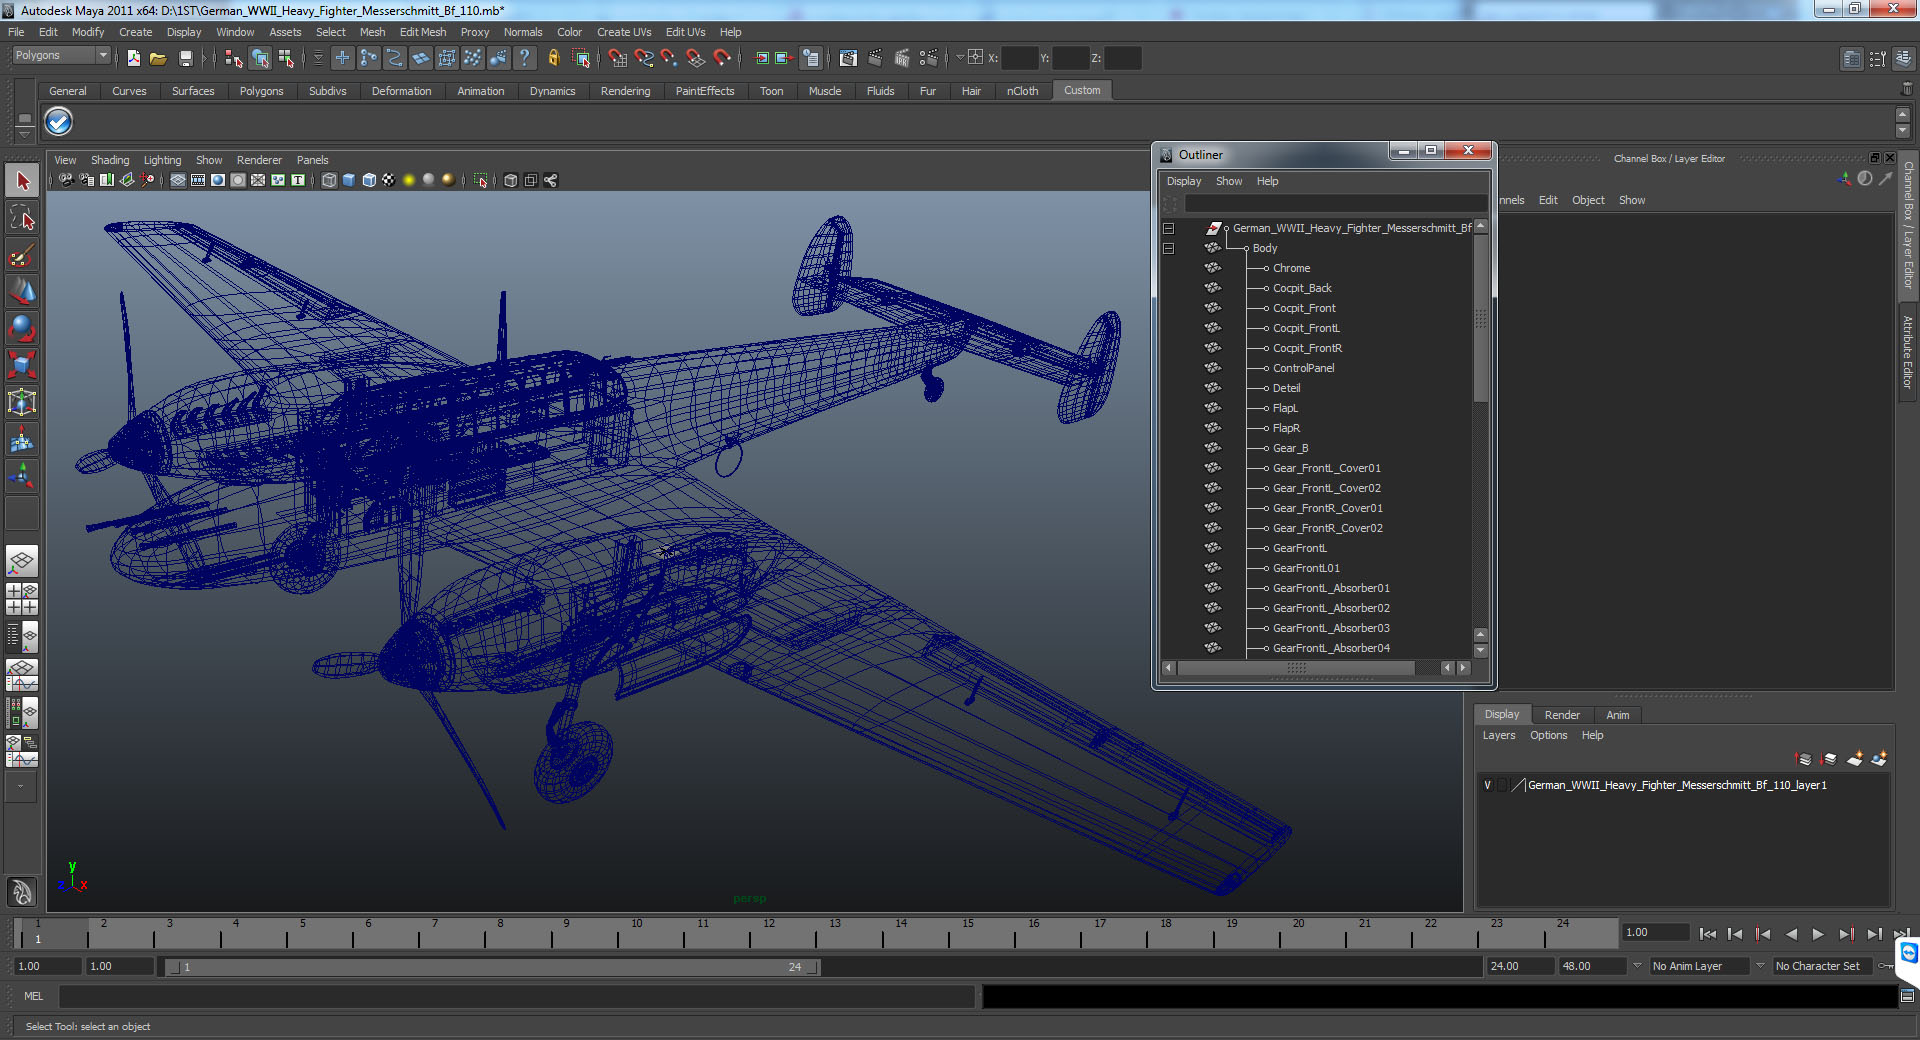Create a new empty display layer
Viewport: 1920px width, 1040px height.
click(1854, 759)
